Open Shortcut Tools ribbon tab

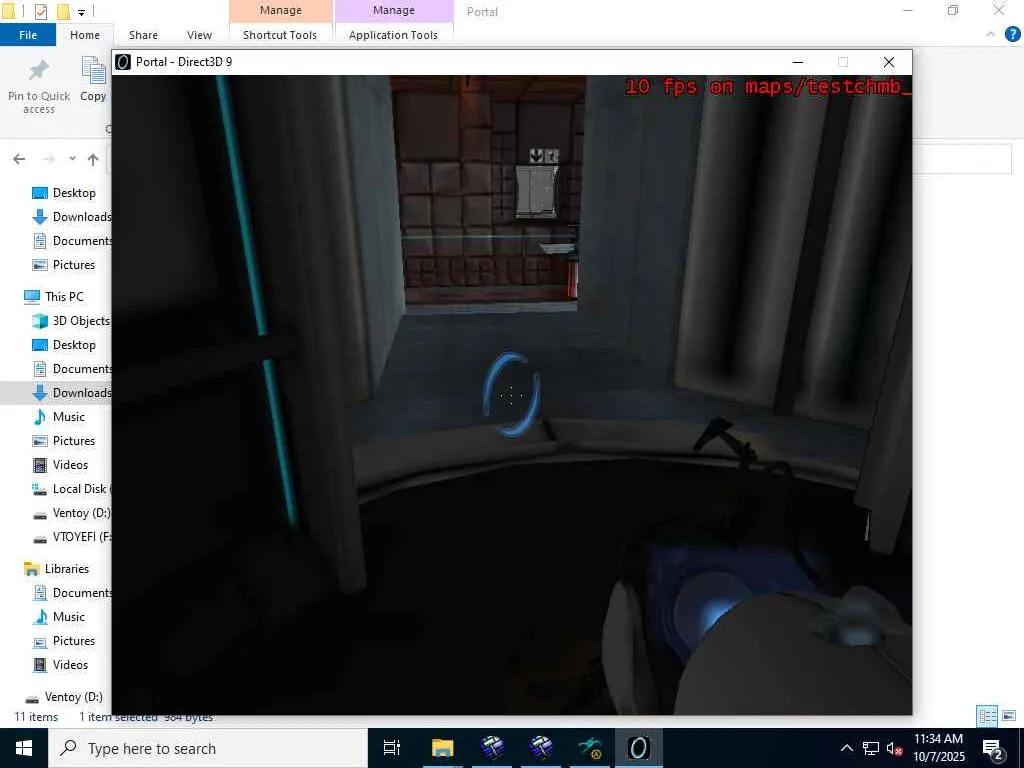(x=280, y=35)
